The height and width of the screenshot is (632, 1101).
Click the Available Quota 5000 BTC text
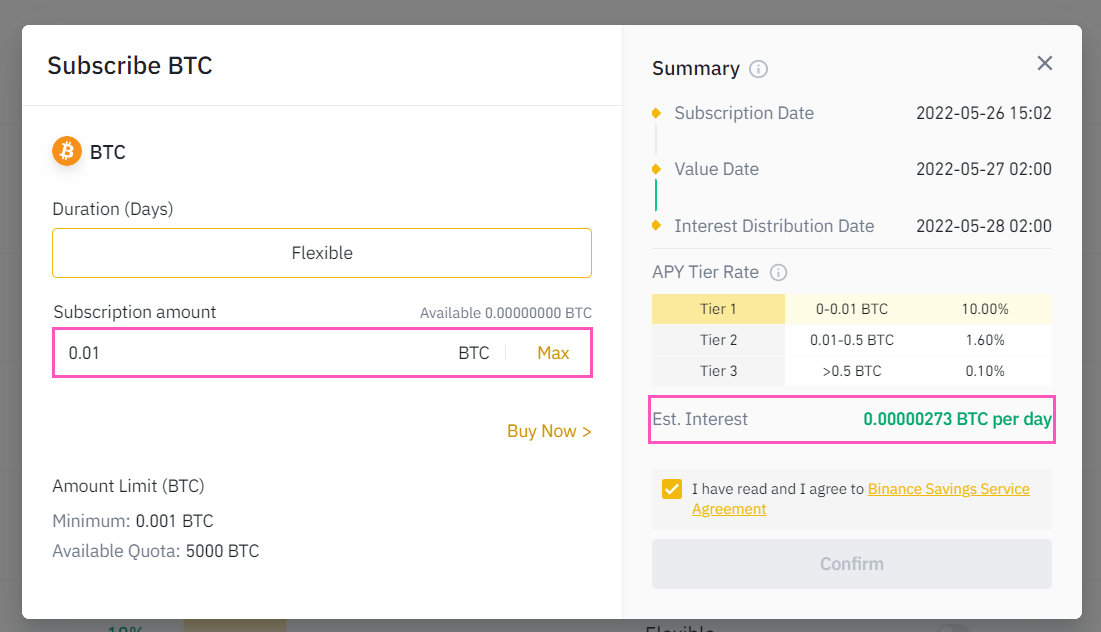pyautogui.click(x=156, y=551)
